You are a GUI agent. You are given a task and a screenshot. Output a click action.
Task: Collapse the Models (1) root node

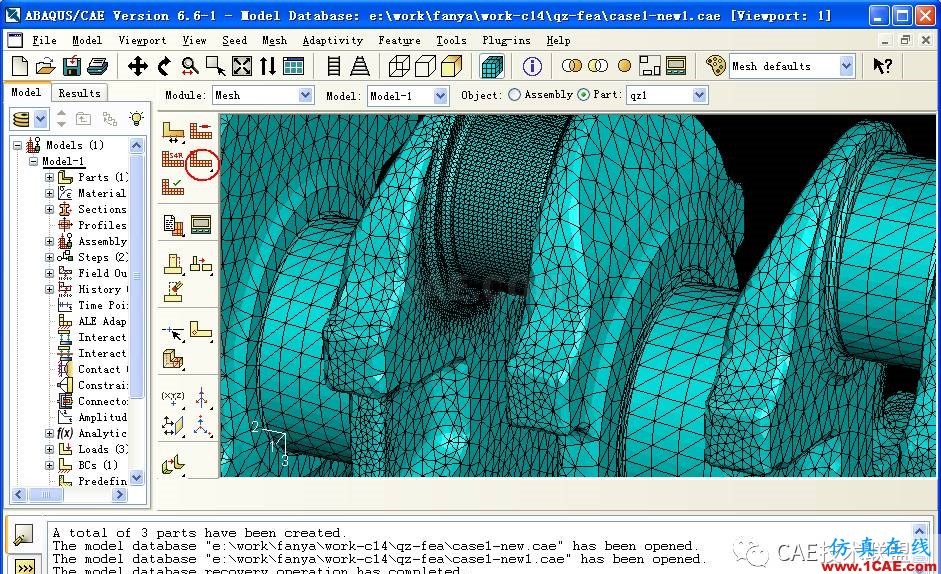click(x=17, y=145)
